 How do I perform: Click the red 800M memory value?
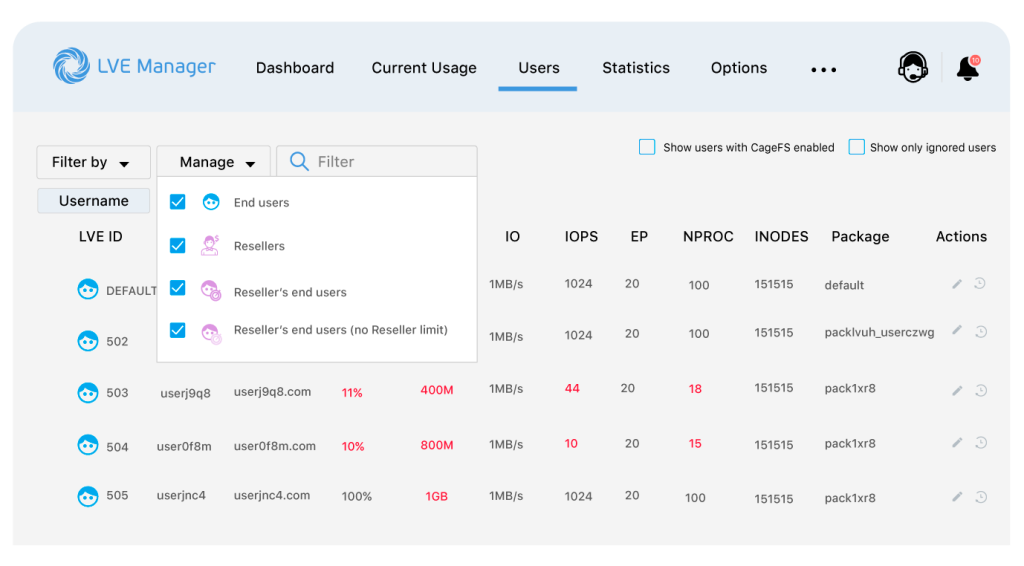coord(437,445)
